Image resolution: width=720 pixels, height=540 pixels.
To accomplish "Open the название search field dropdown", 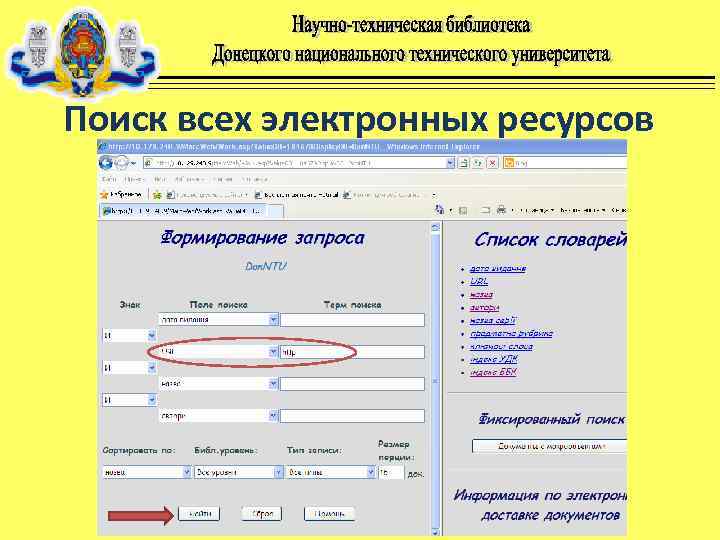I will [273, 384].
